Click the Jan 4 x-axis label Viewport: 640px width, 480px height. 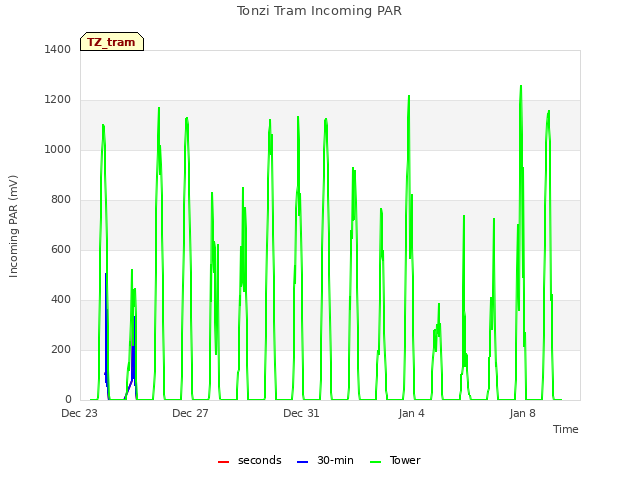tap(411, 413)
